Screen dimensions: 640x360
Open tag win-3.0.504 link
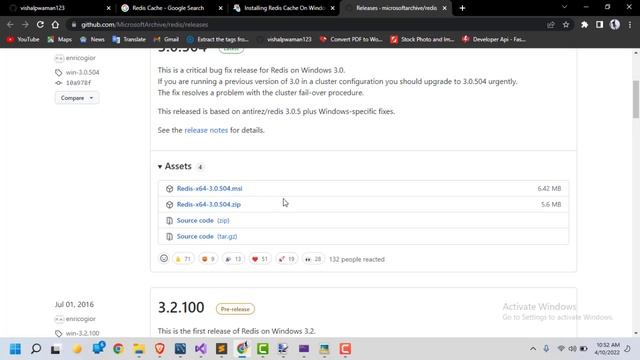(x=82, y=72)
